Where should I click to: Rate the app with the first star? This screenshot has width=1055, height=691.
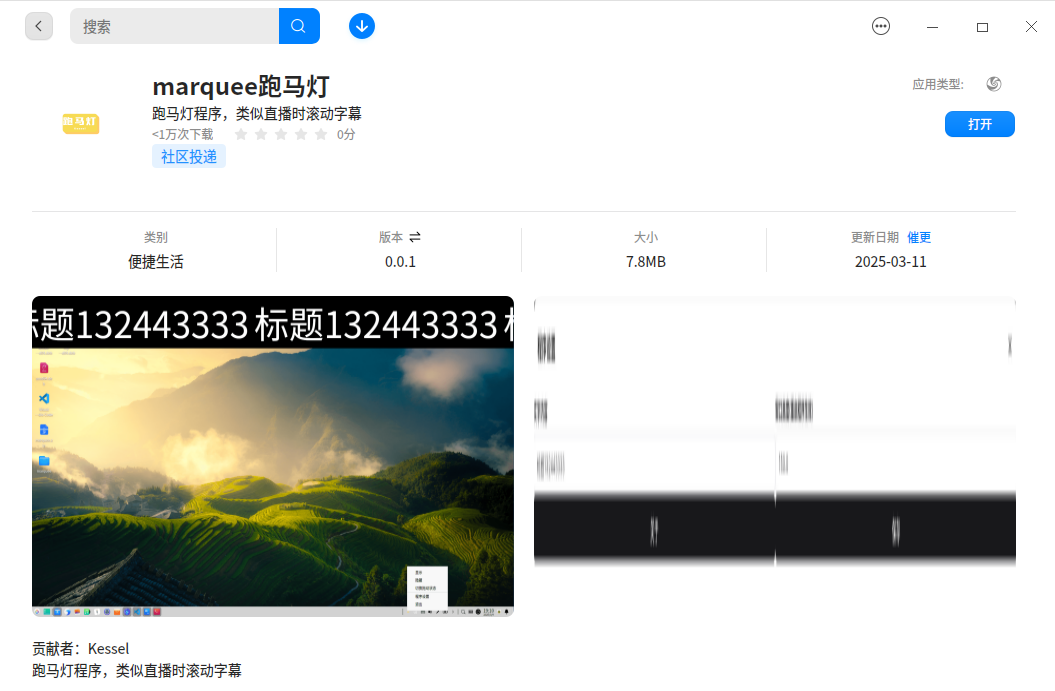click(x=241, y=135)
